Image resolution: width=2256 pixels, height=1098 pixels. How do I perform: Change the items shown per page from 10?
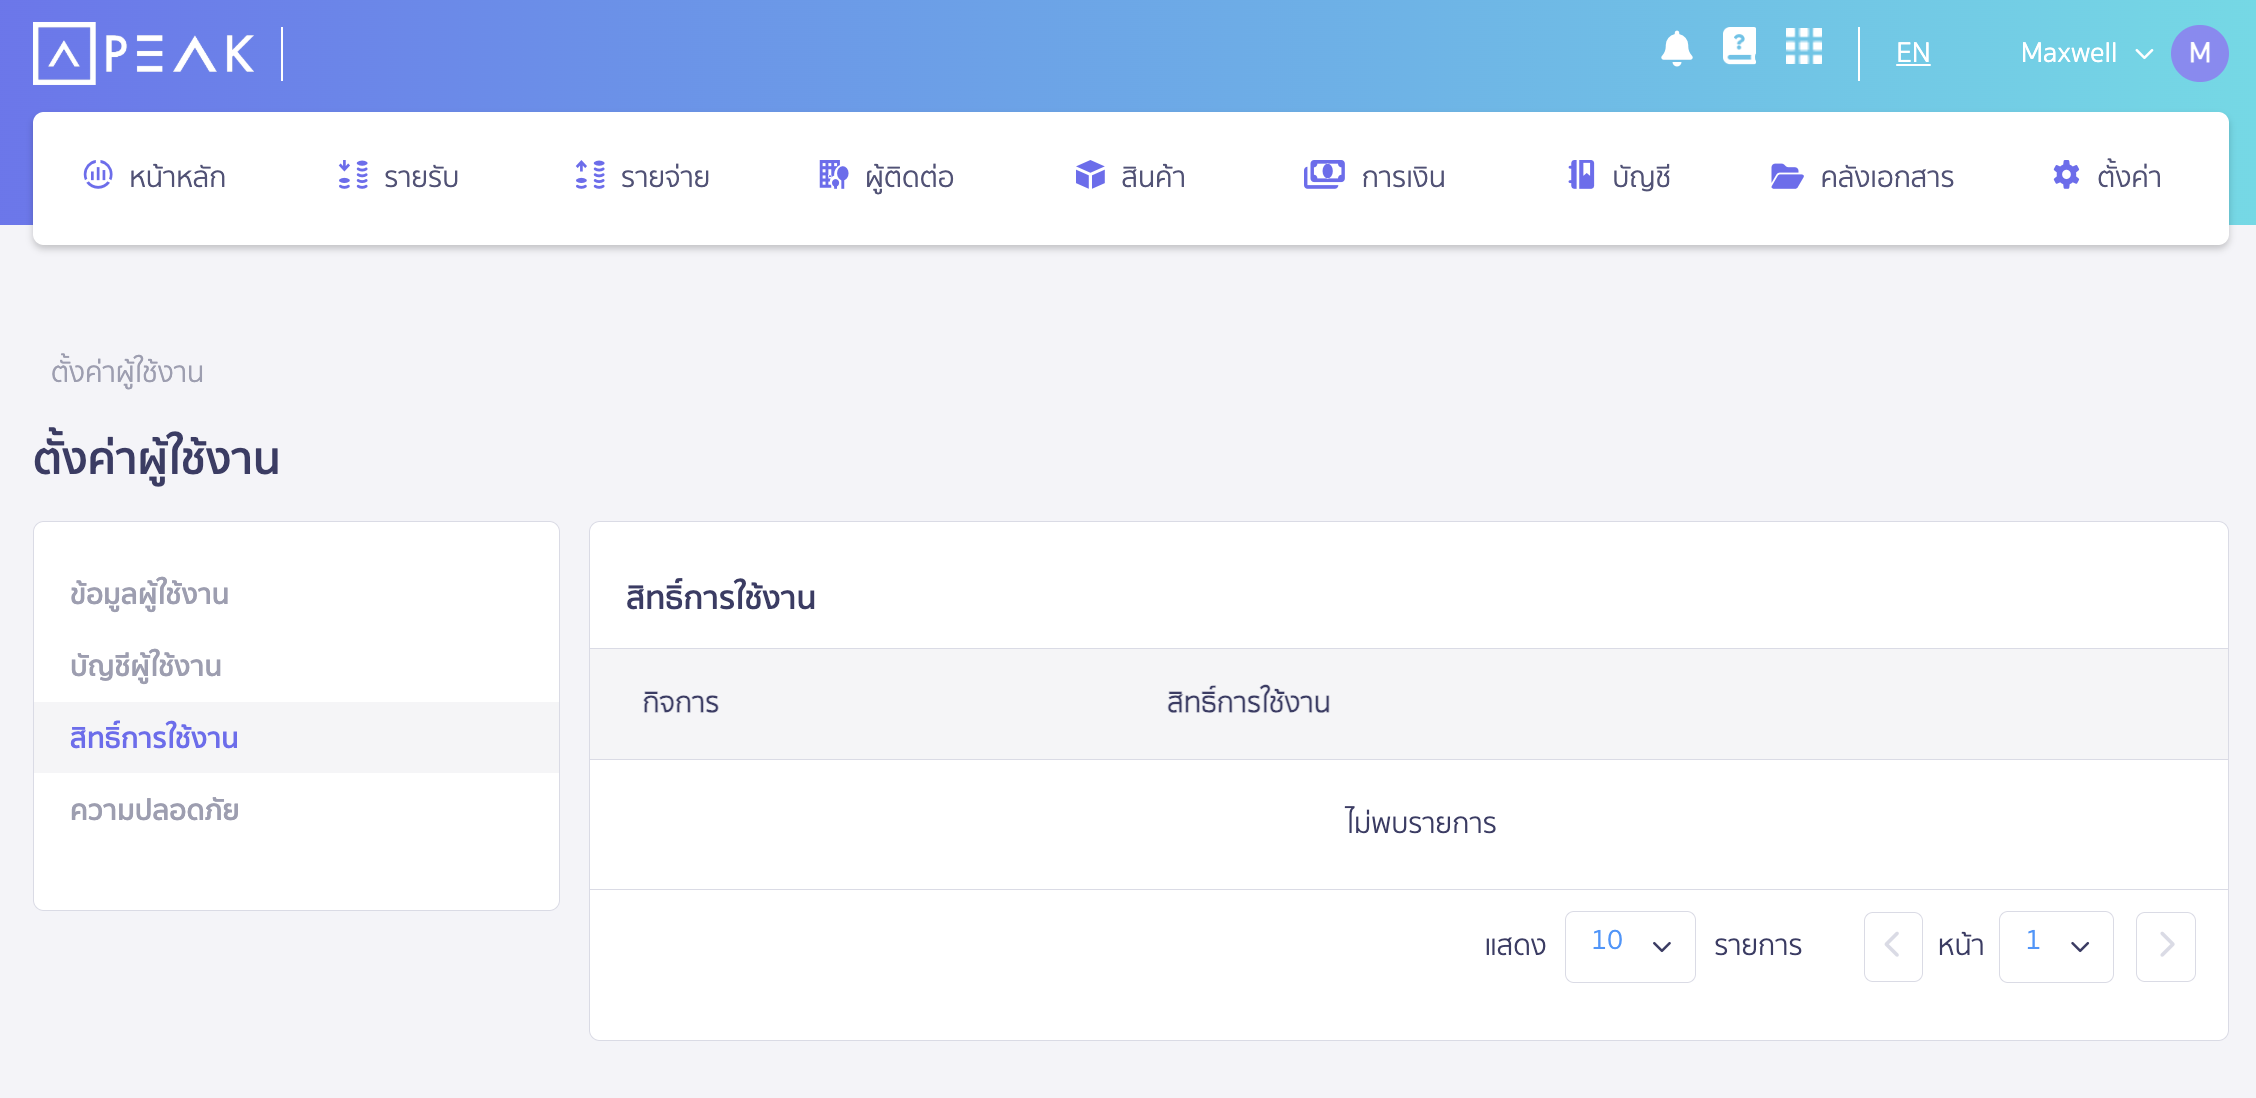click(1629, 946)
